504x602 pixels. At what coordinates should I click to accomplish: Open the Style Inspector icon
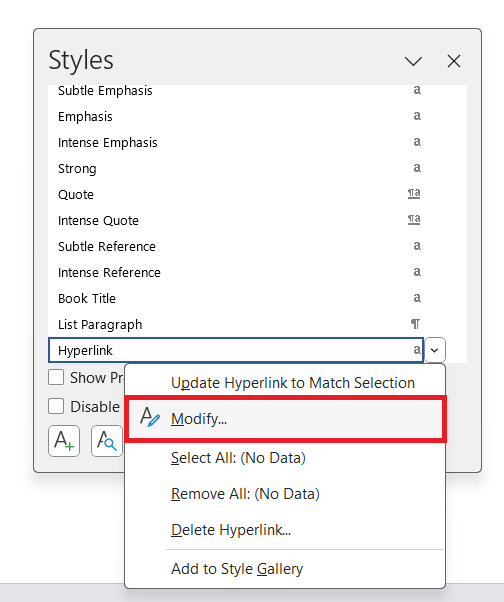[x=107, y=441]
